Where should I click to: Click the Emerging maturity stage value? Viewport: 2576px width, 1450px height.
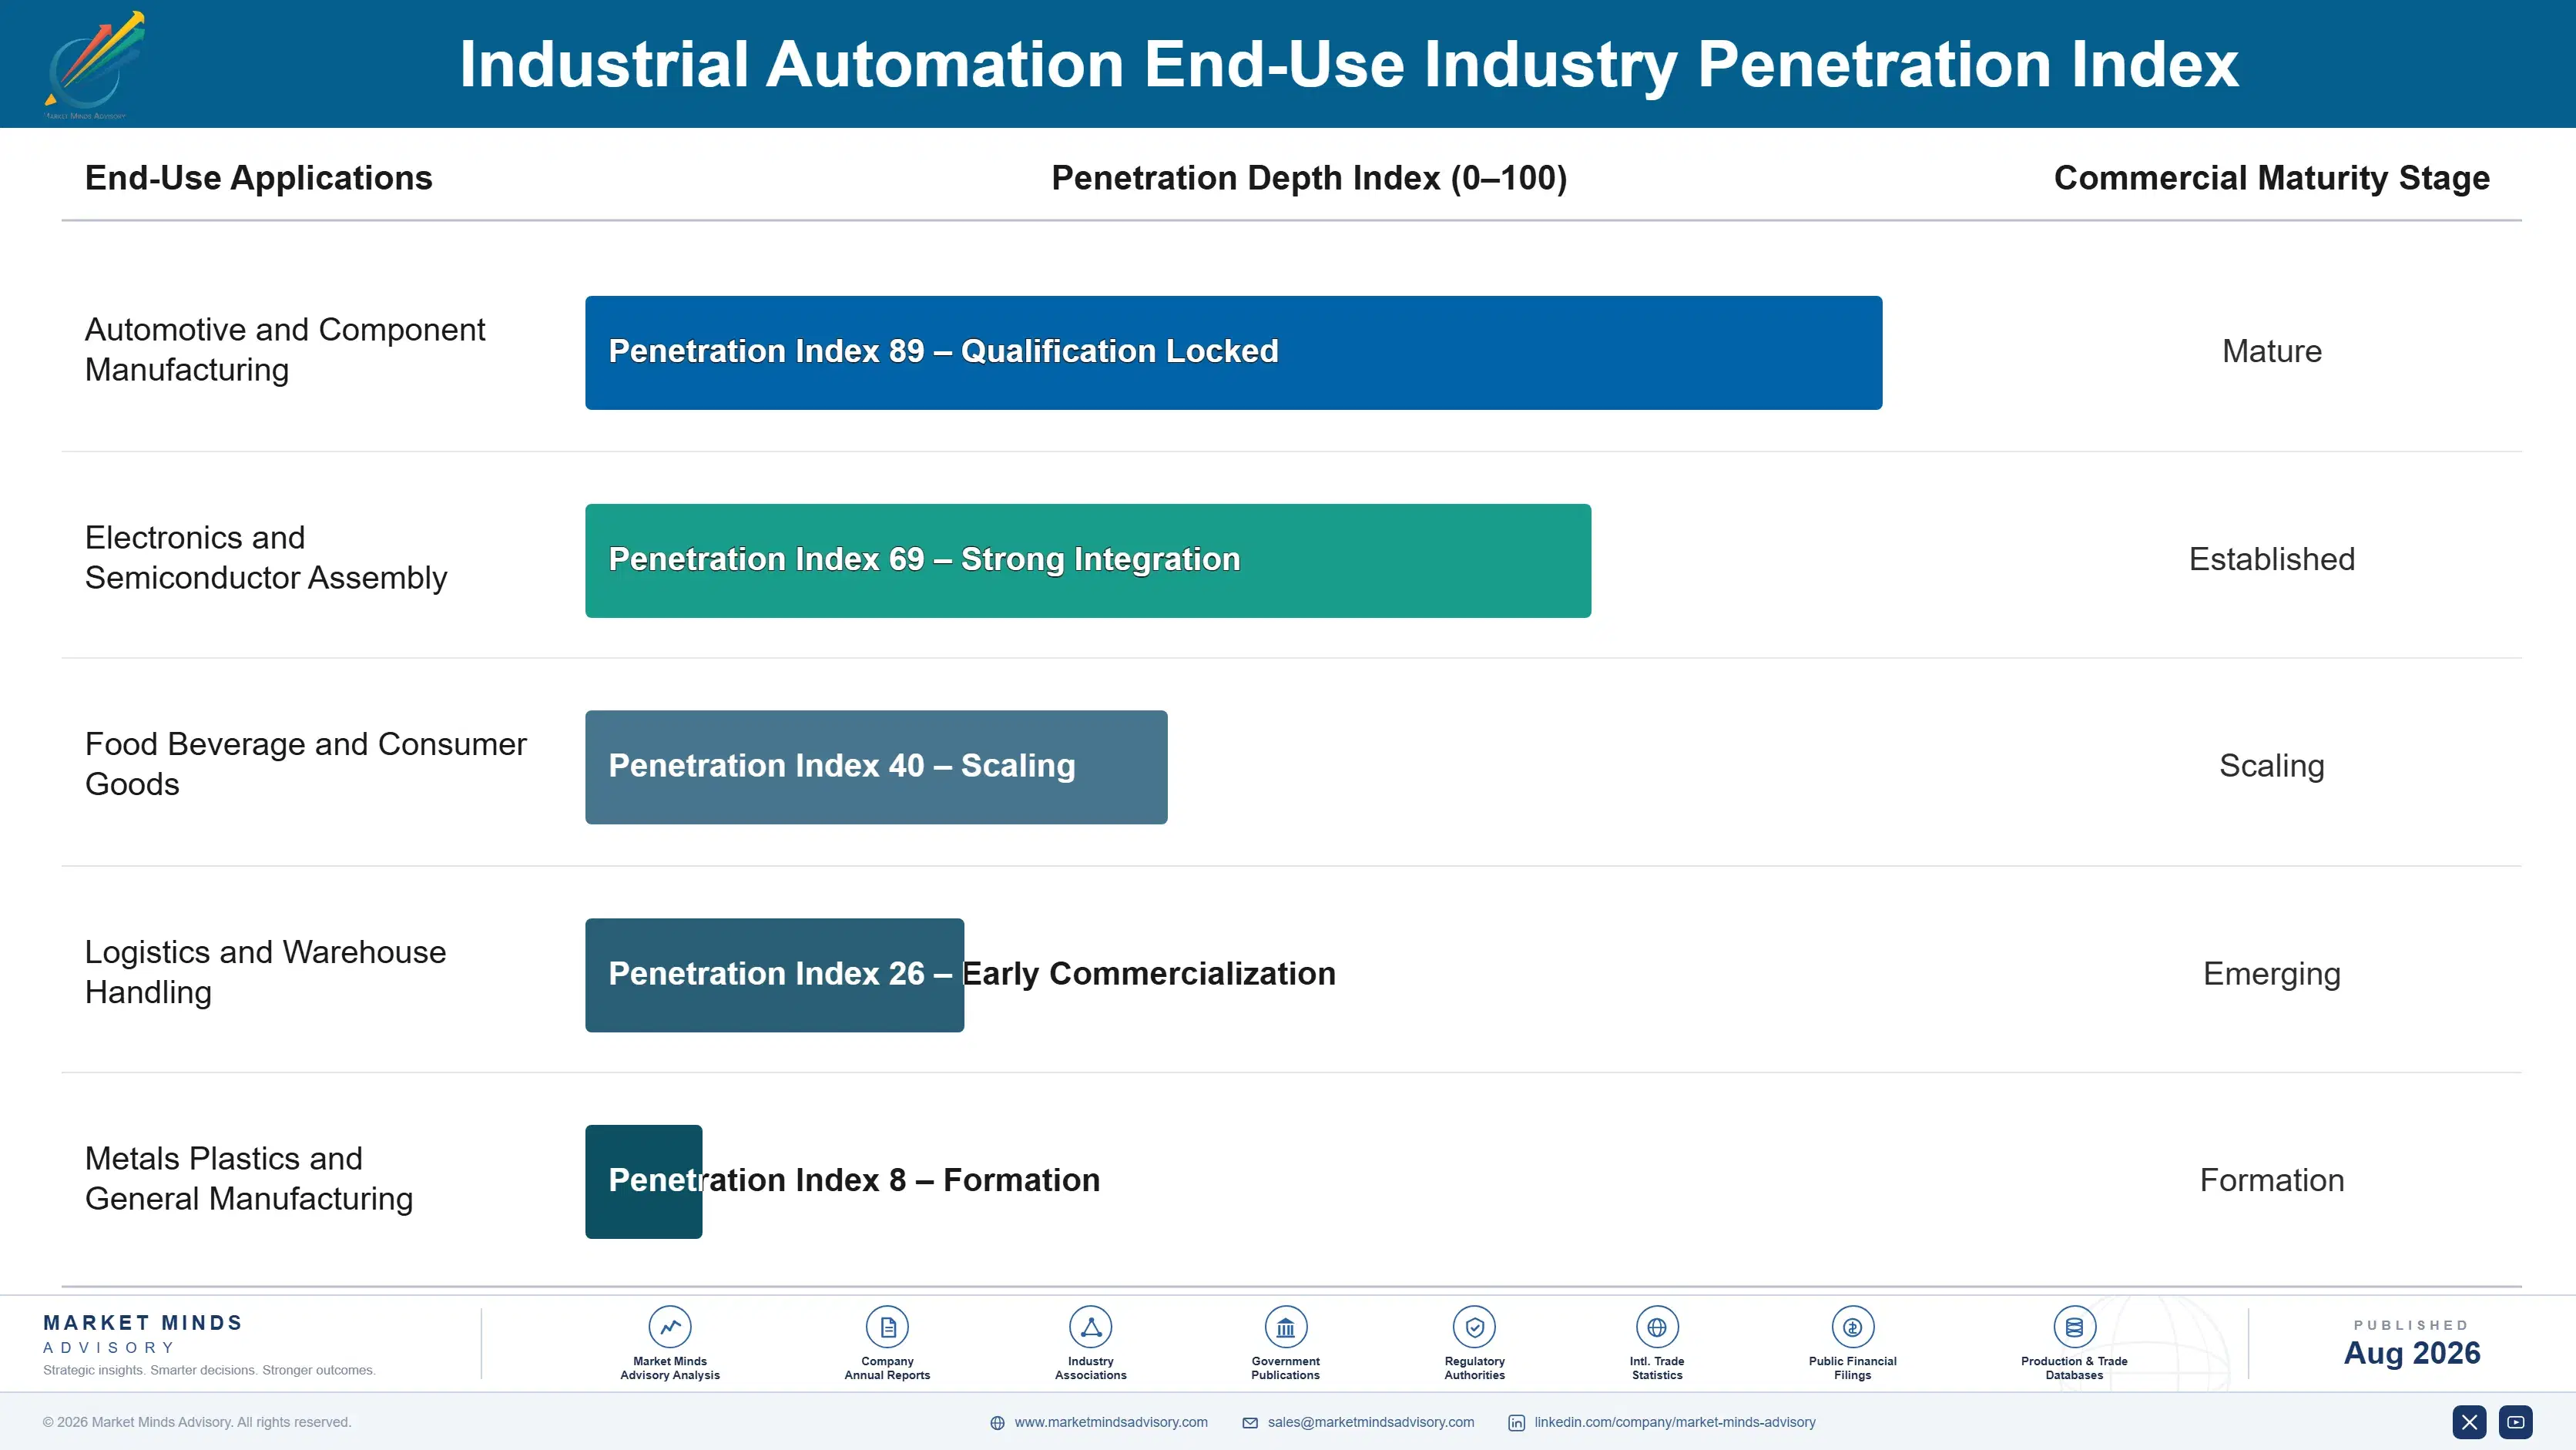tap(2271, 974)
